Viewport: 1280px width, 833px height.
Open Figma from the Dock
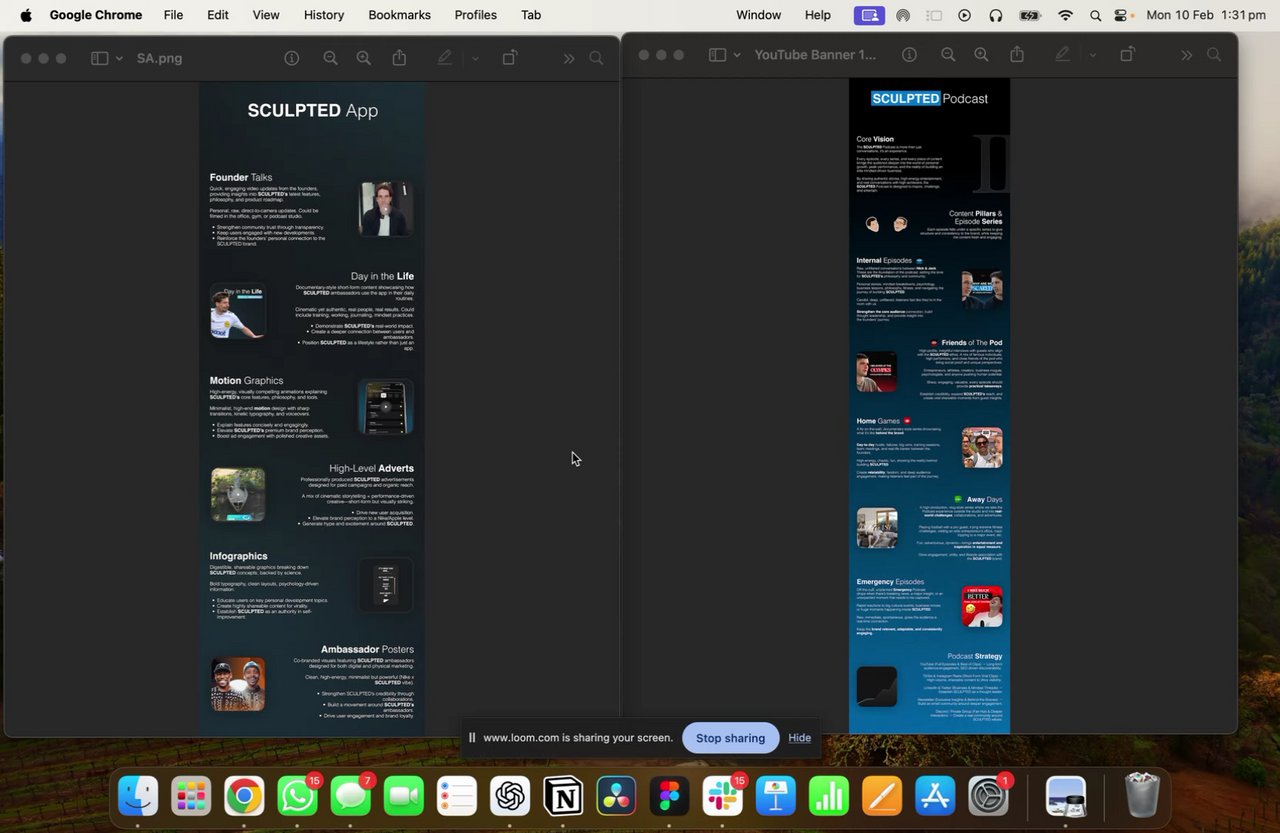(669, 796)
